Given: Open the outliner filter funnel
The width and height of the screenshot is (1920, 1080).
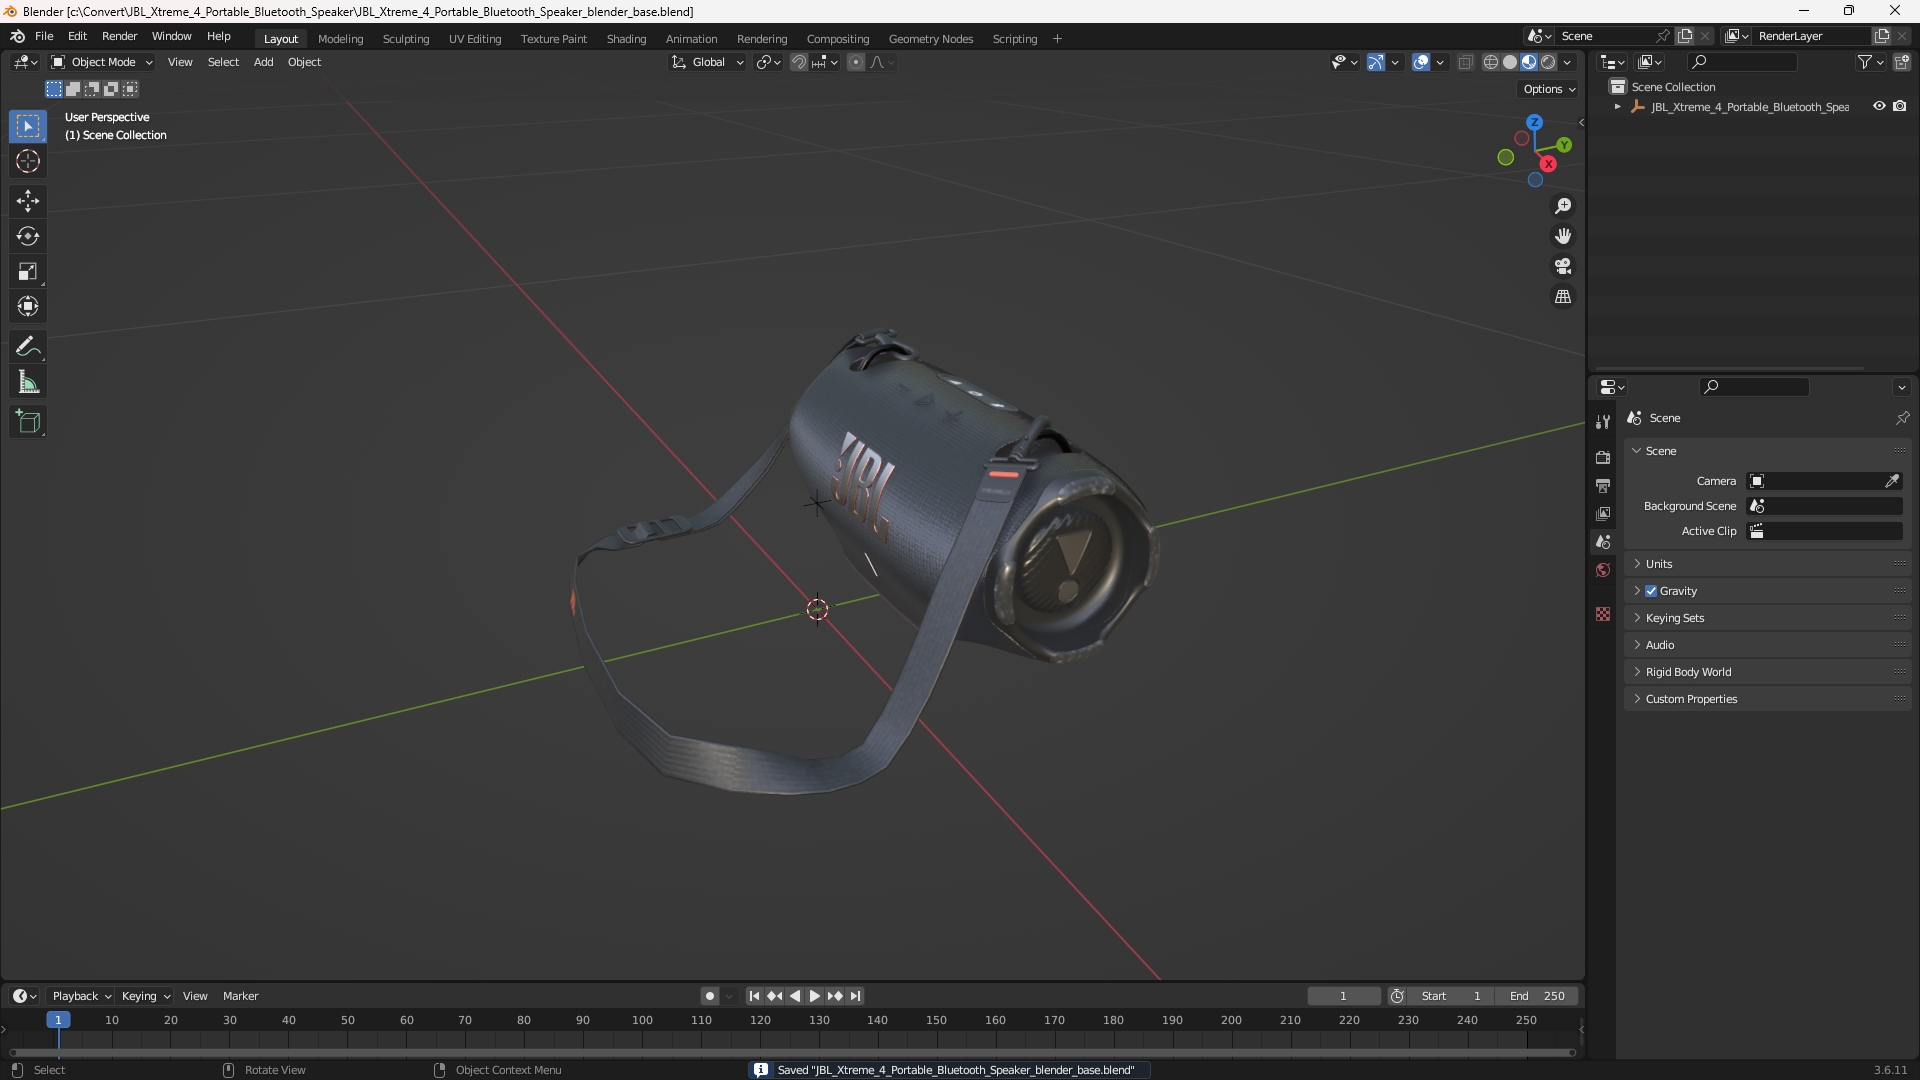Looking at the screenshot, I should pos(1865,62).
